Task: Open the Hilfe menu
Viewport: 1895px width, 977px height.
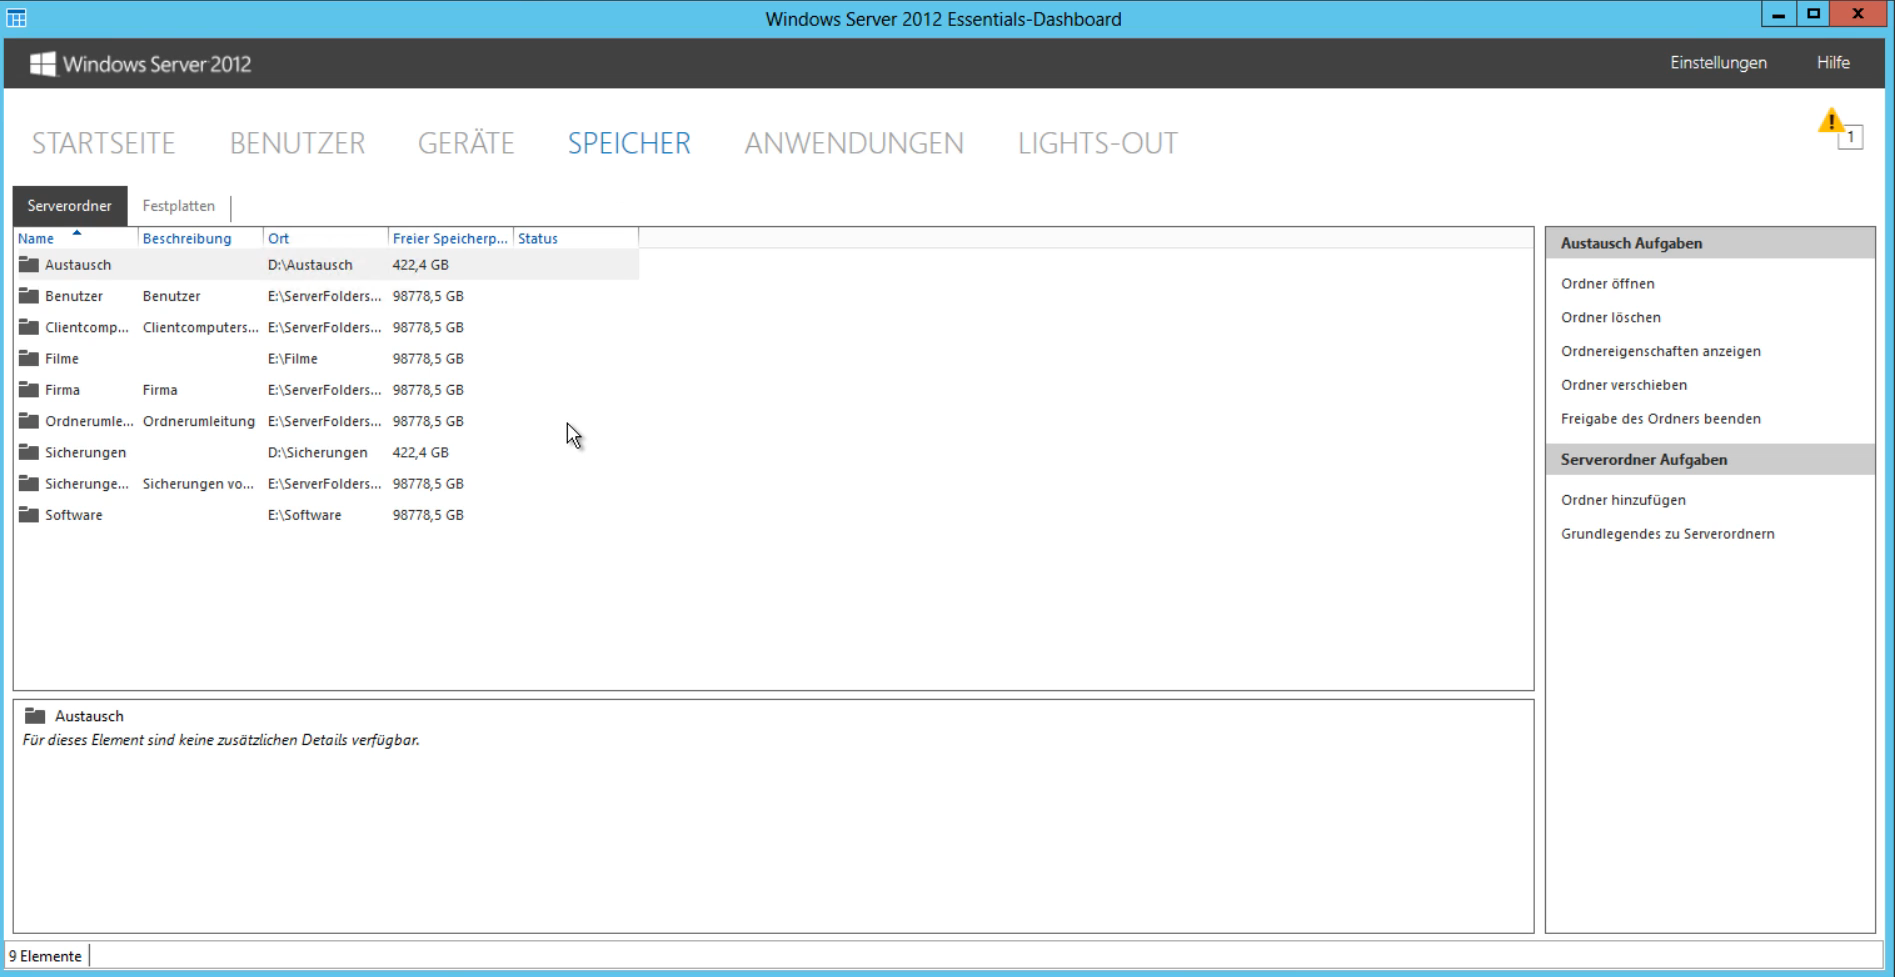Action: 1832,63
